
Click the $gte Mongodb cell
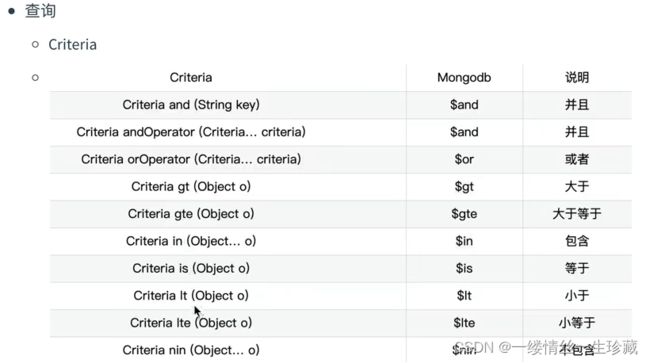click(464, 214)
